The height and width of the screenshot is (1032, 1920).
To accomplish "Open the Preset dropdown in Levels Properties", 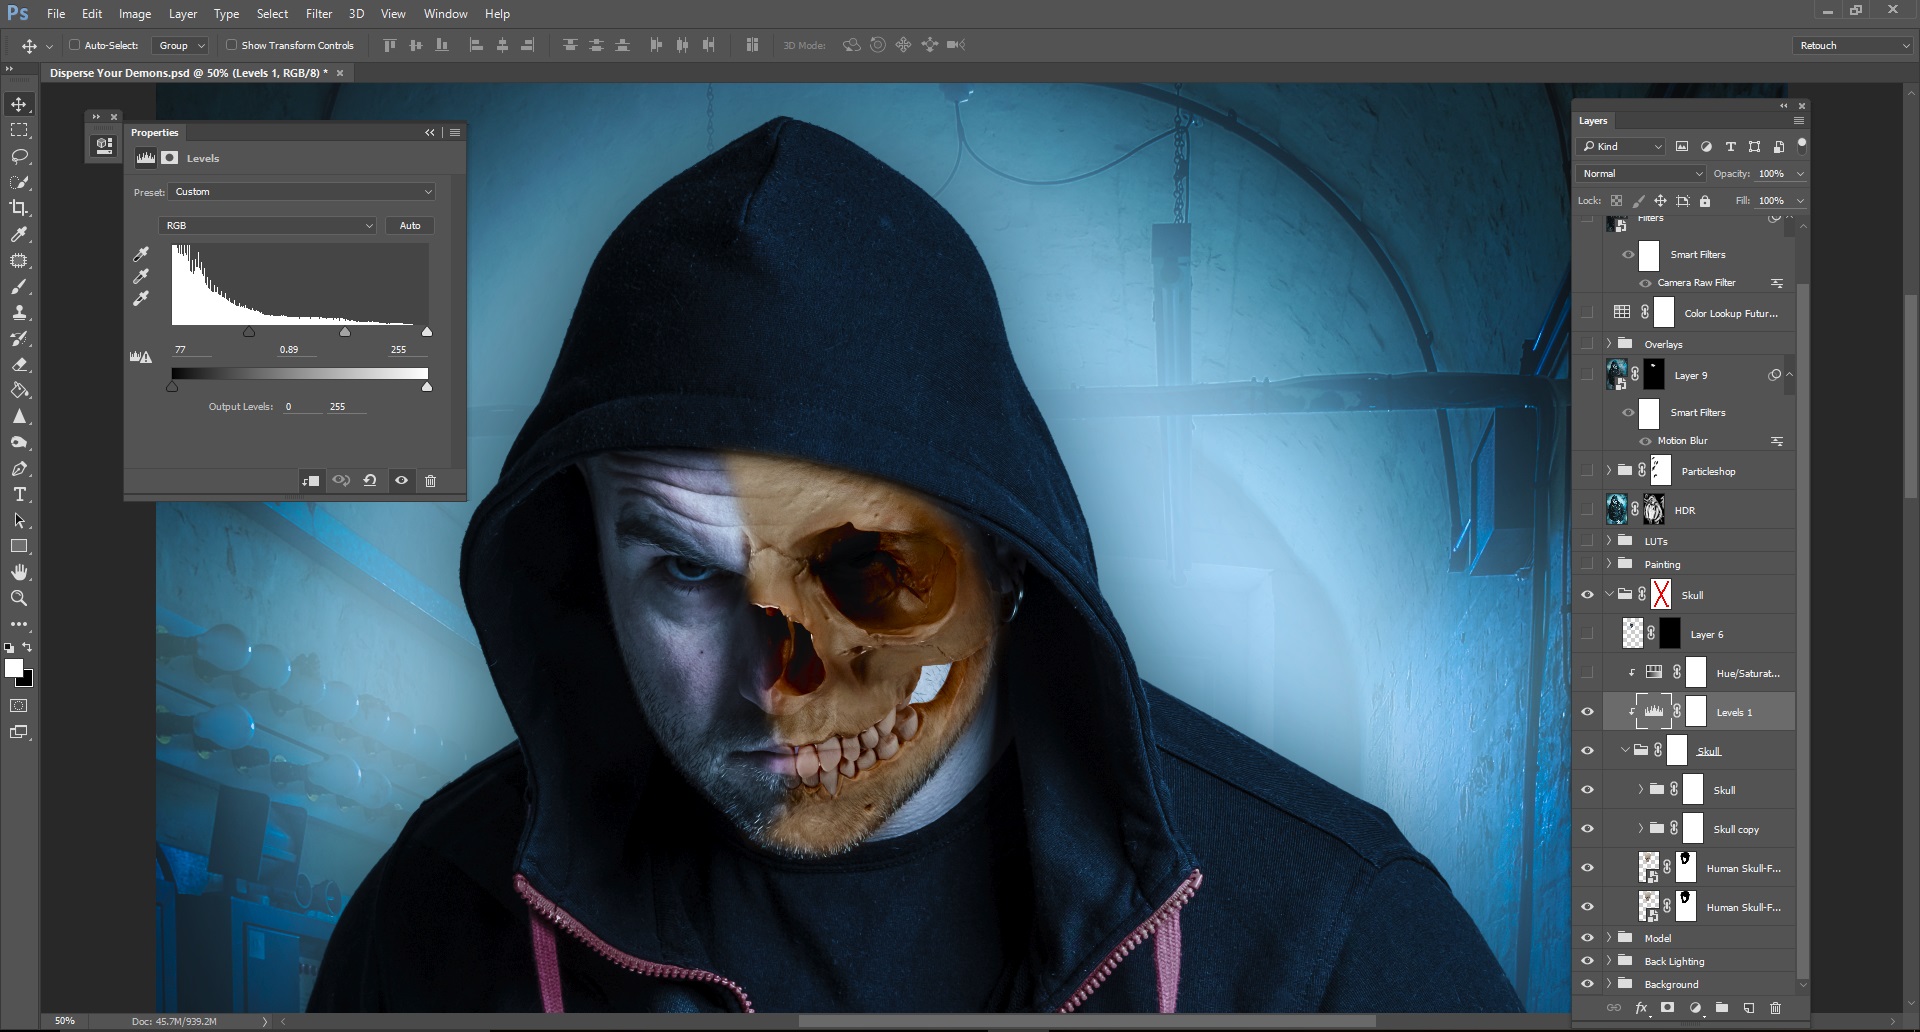I will click(301, 191).
